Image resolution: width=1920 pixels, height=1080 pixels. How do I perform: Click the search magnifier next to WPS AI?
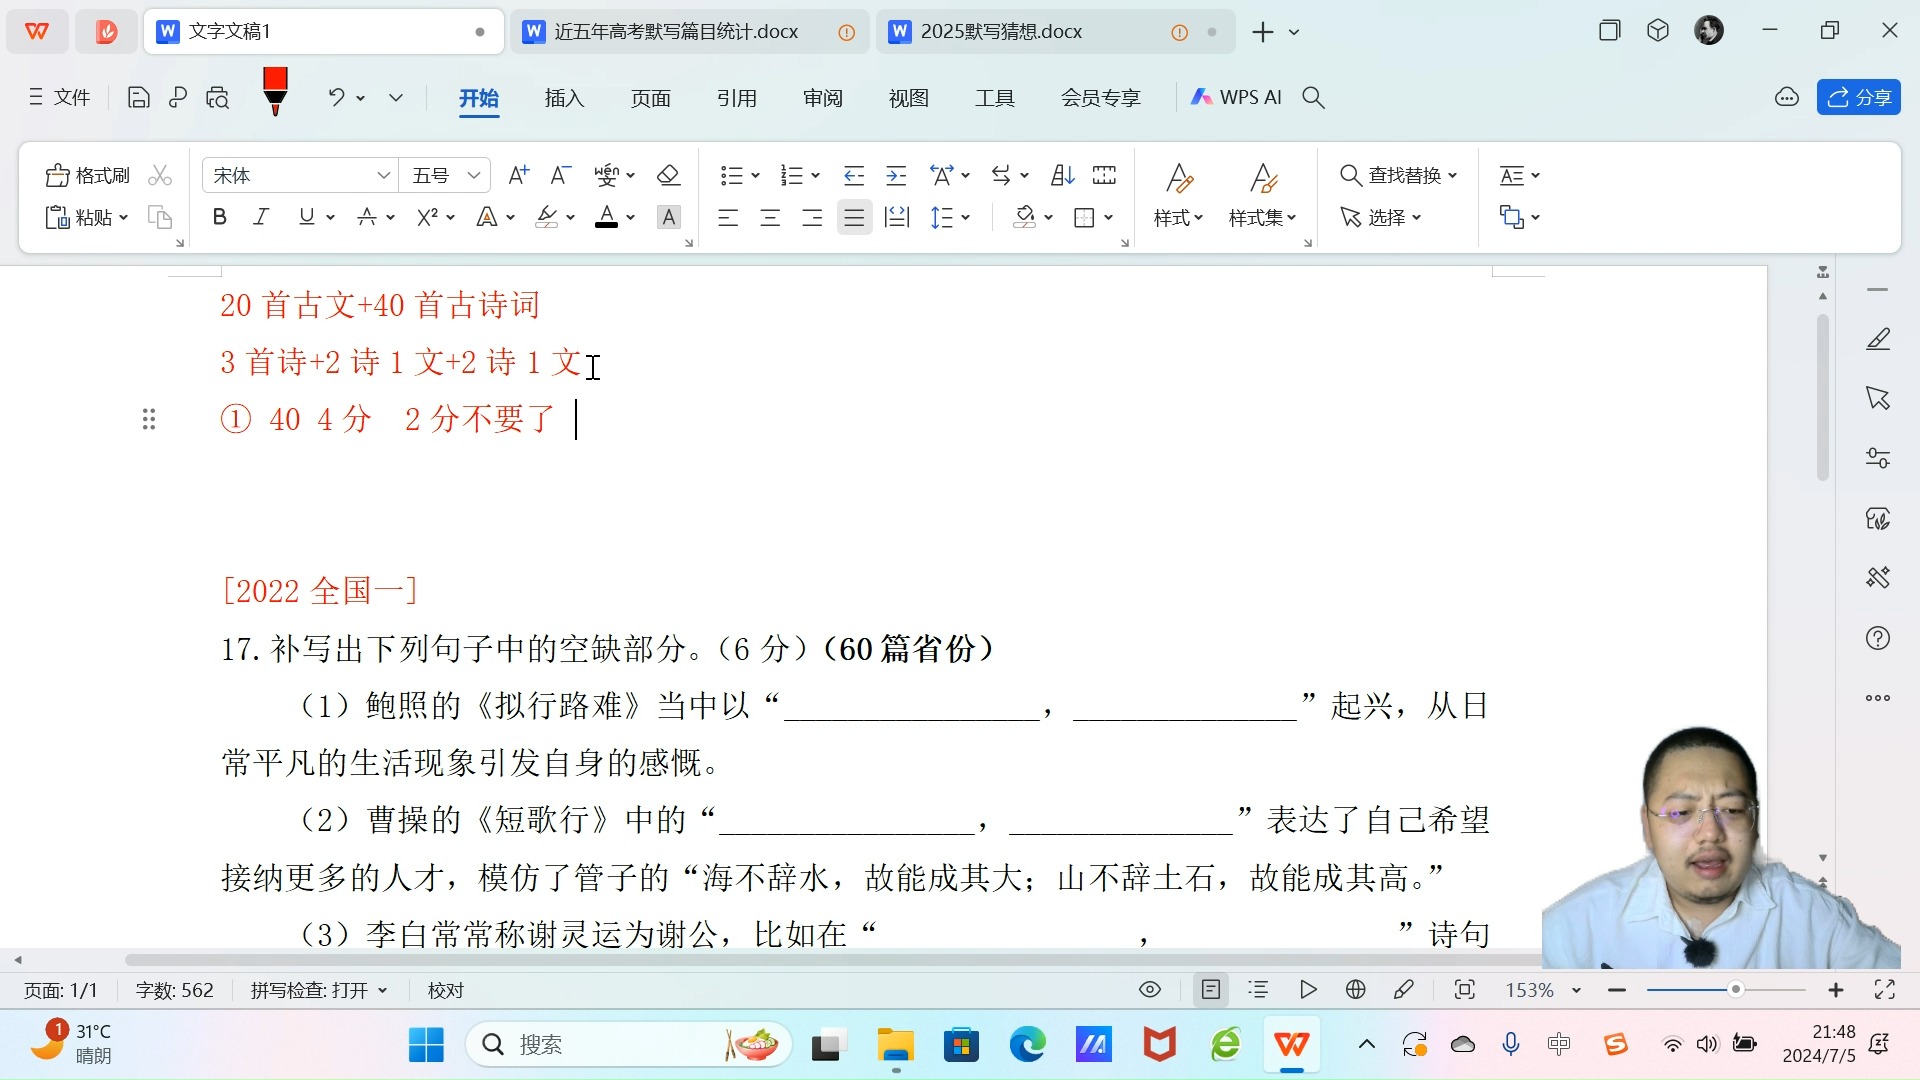coord(1313,97)
